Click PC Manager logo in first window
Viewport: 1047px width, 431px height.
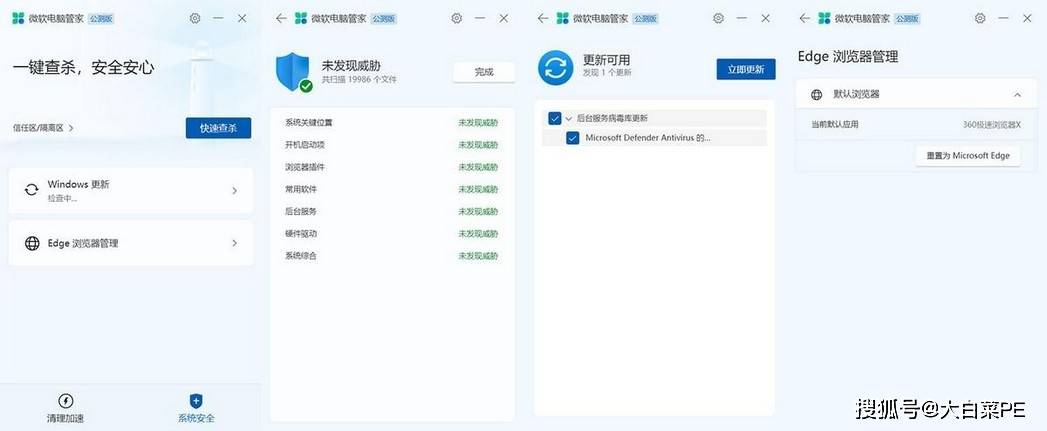click(19, 19)
